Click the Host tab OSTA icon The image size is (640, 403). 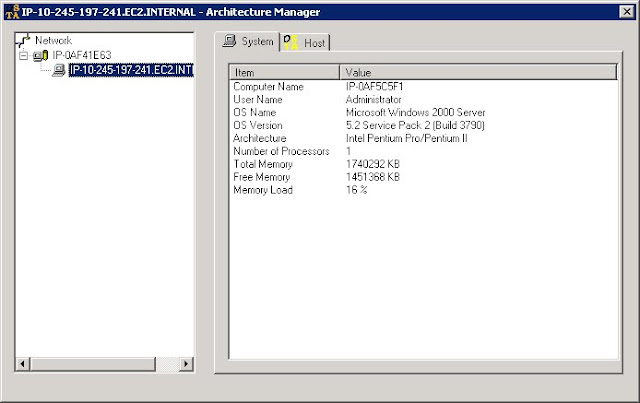291,42
